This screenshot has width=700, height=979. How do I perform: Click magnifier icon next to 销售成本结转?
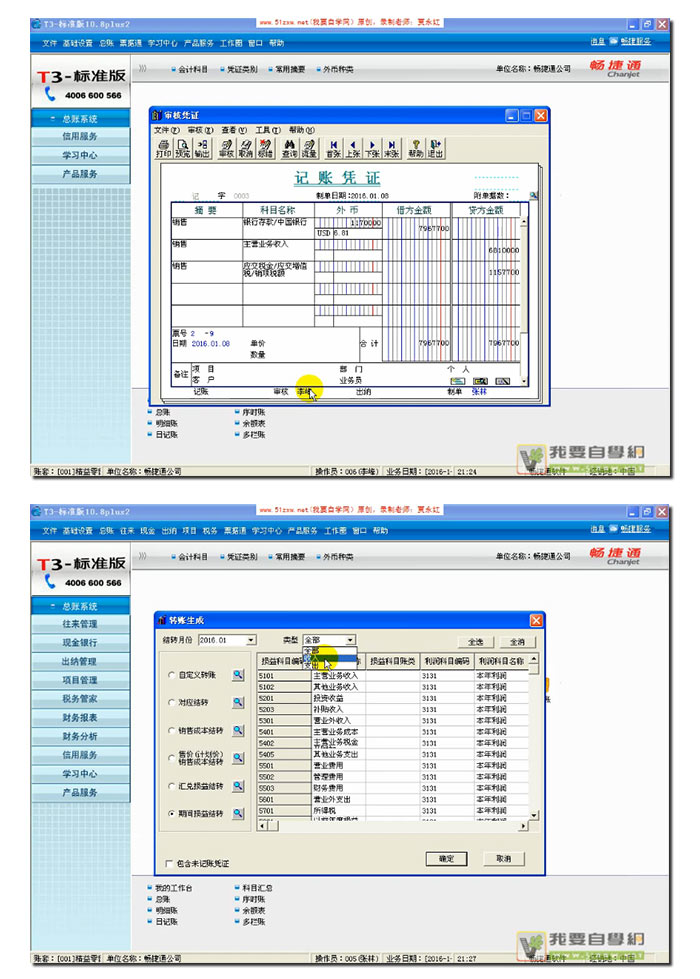[x=238, y=731]
